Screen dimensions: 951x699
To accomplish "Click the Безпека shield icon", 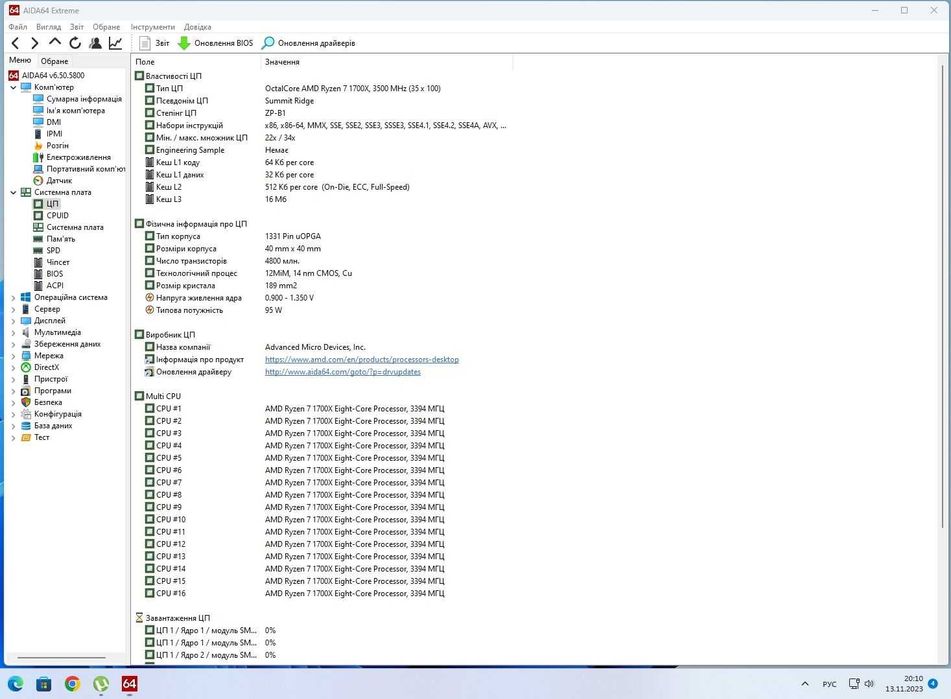I will [x=25, y=402].
